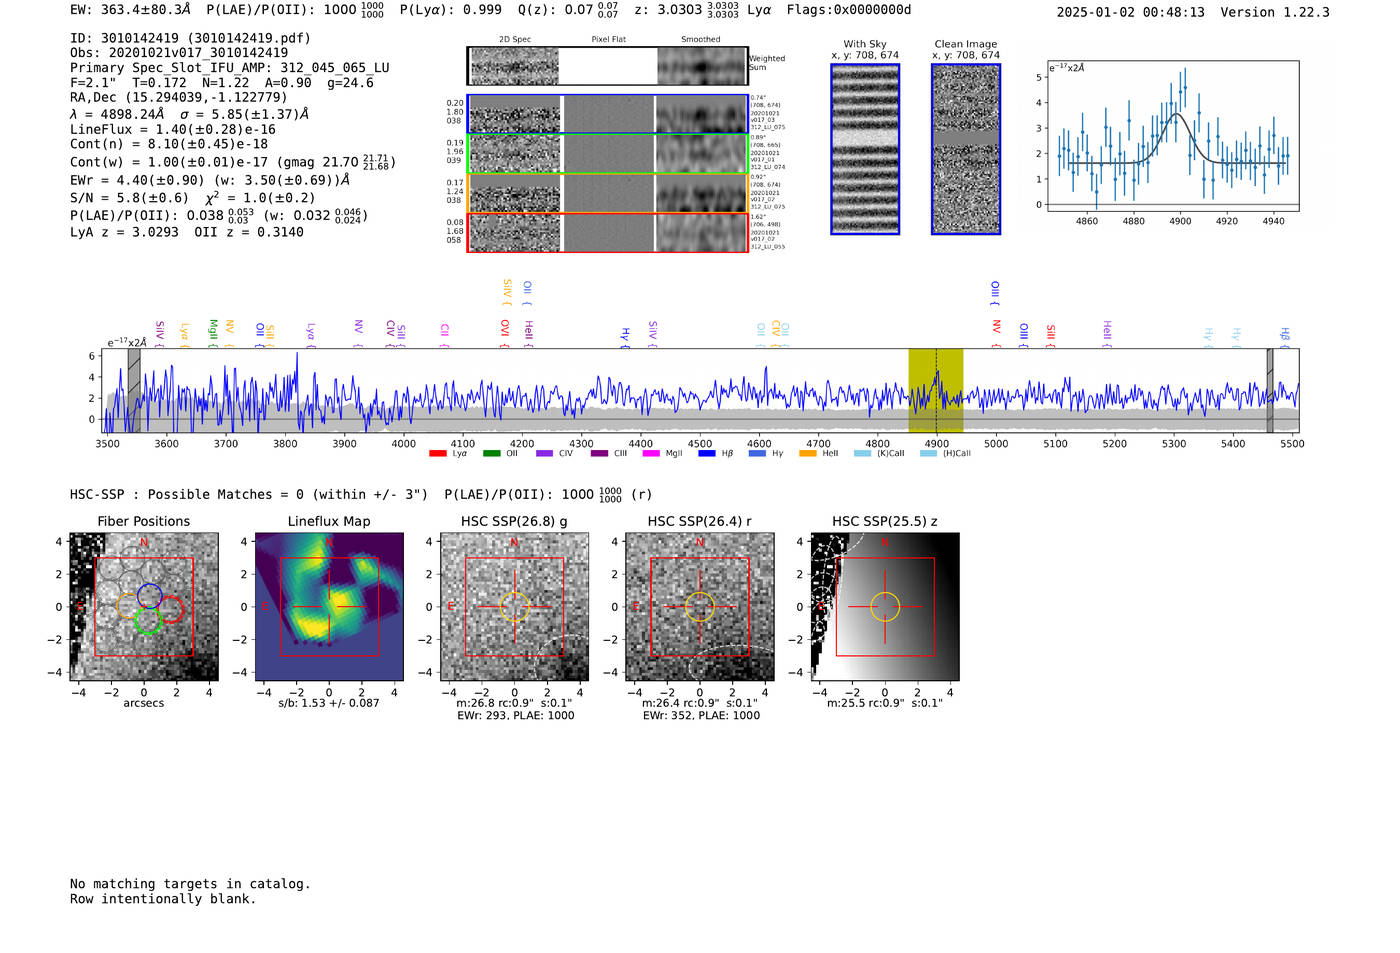Click the 'LineFlux = 1.40(±0.28)e-16' line

click(173, 129)
